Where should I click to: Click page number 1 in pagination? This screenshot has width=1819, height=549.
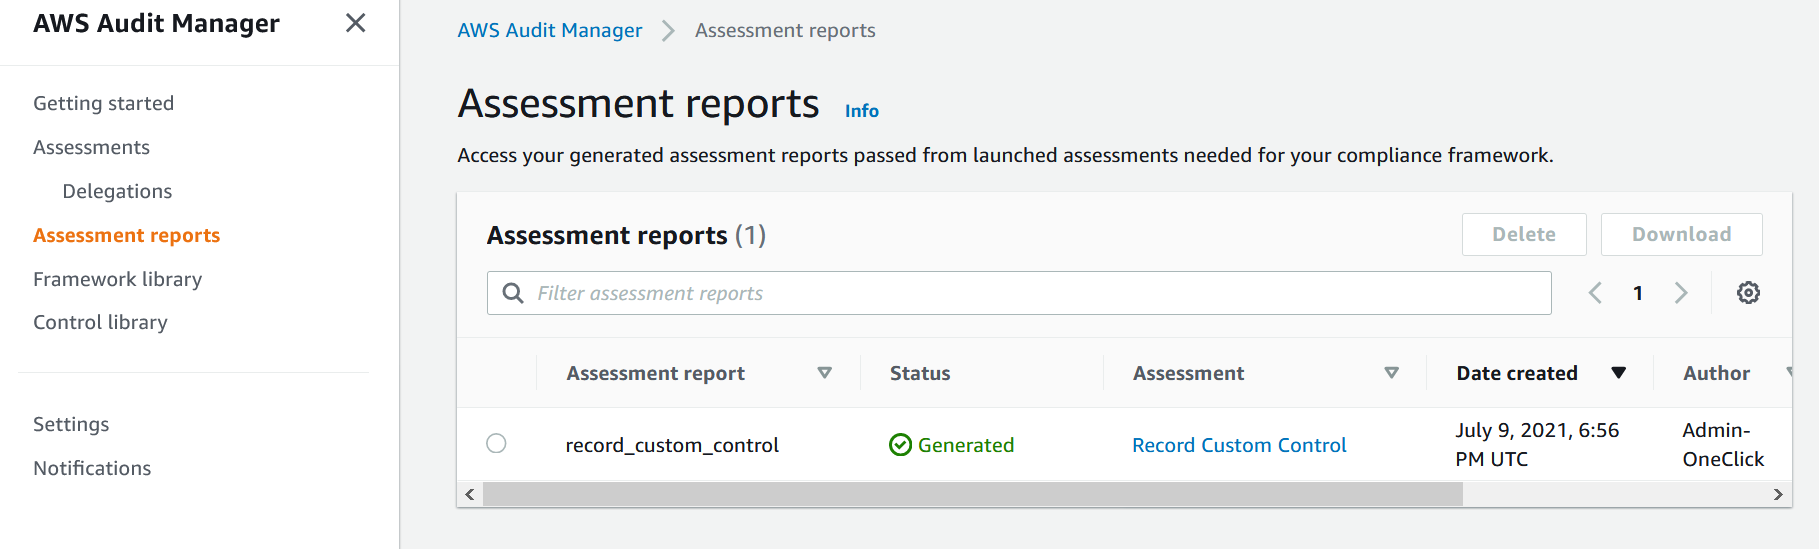point(1638,293)
